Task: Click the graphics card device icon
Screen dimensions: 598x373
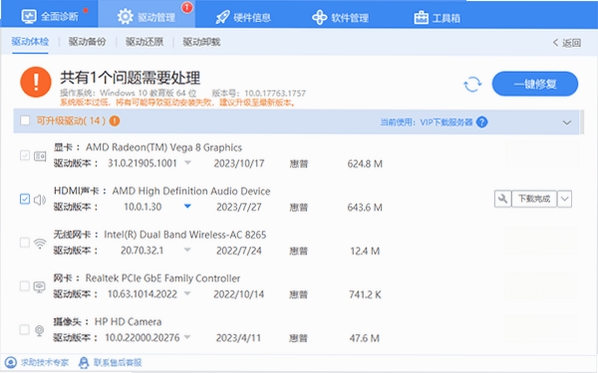Action: (x=40, y=156)
